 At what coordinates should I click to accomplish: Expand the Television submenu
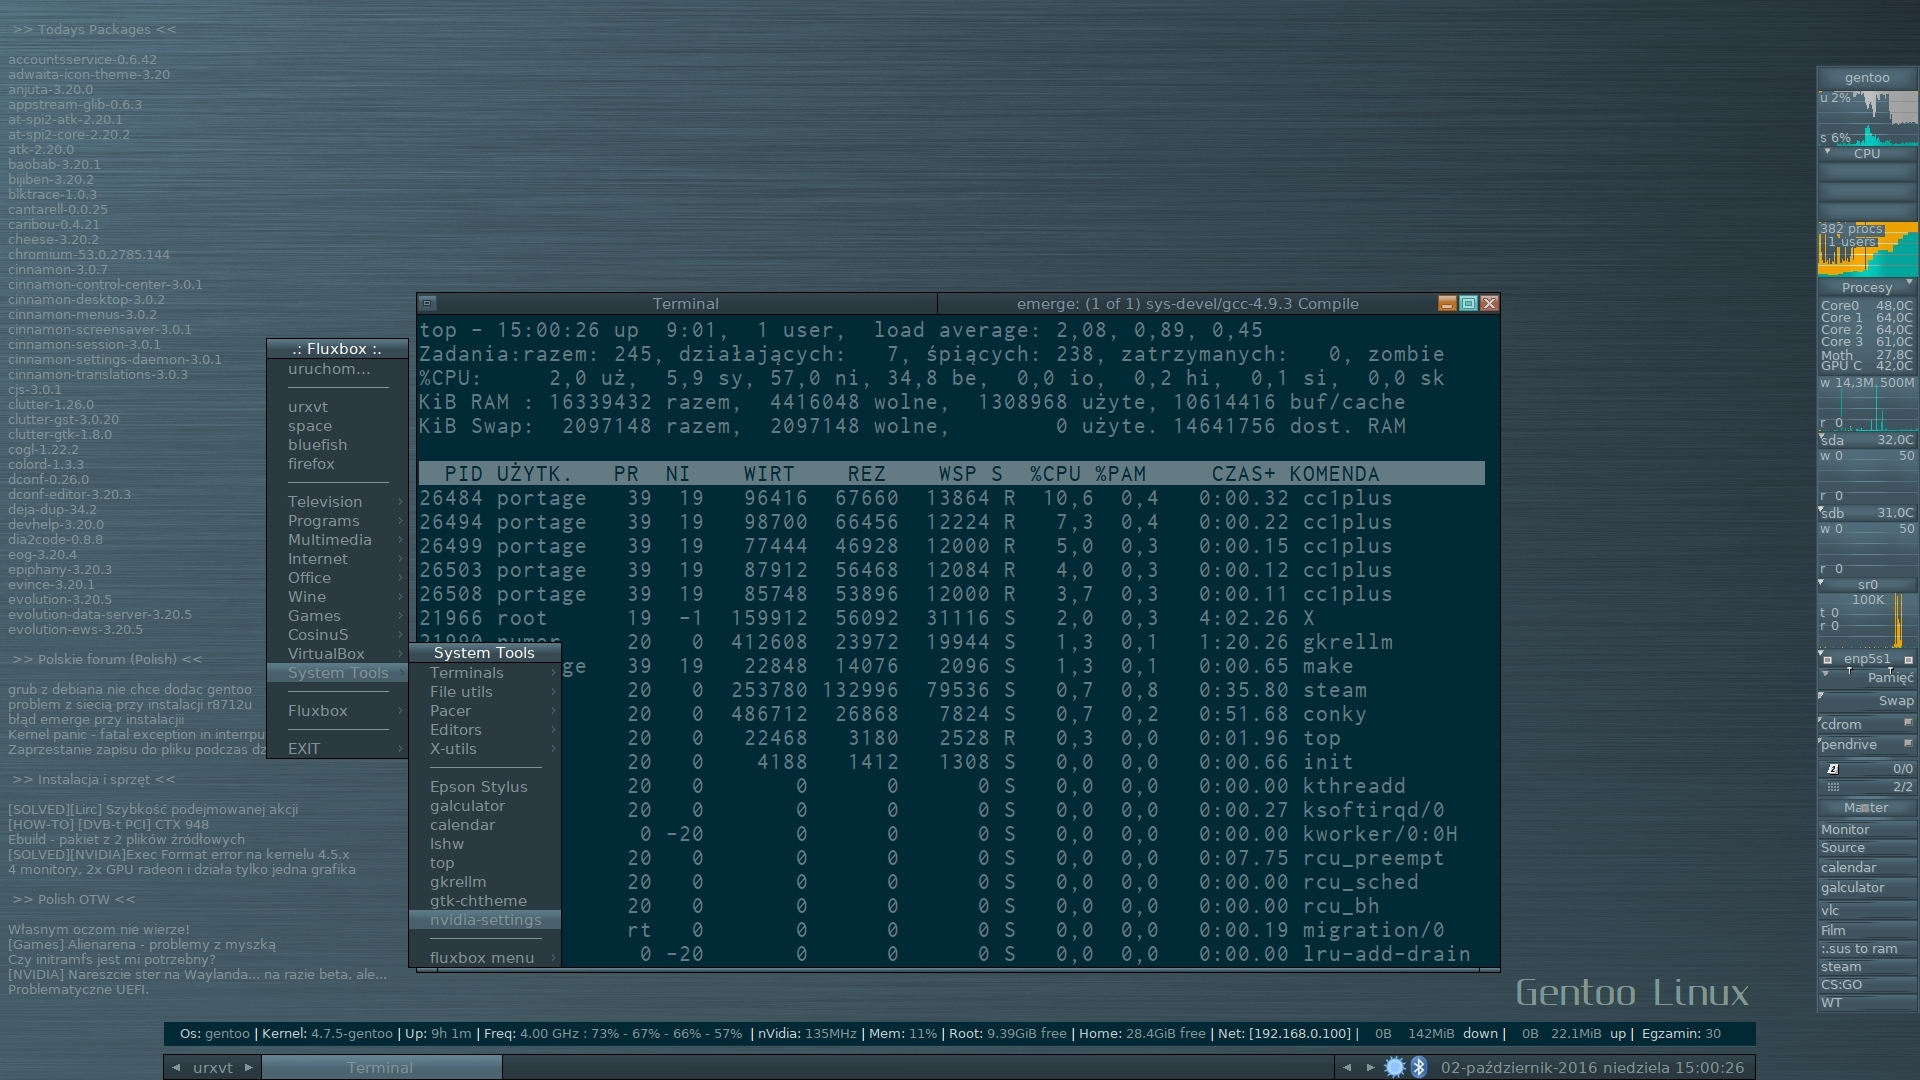tap(338, 502)
